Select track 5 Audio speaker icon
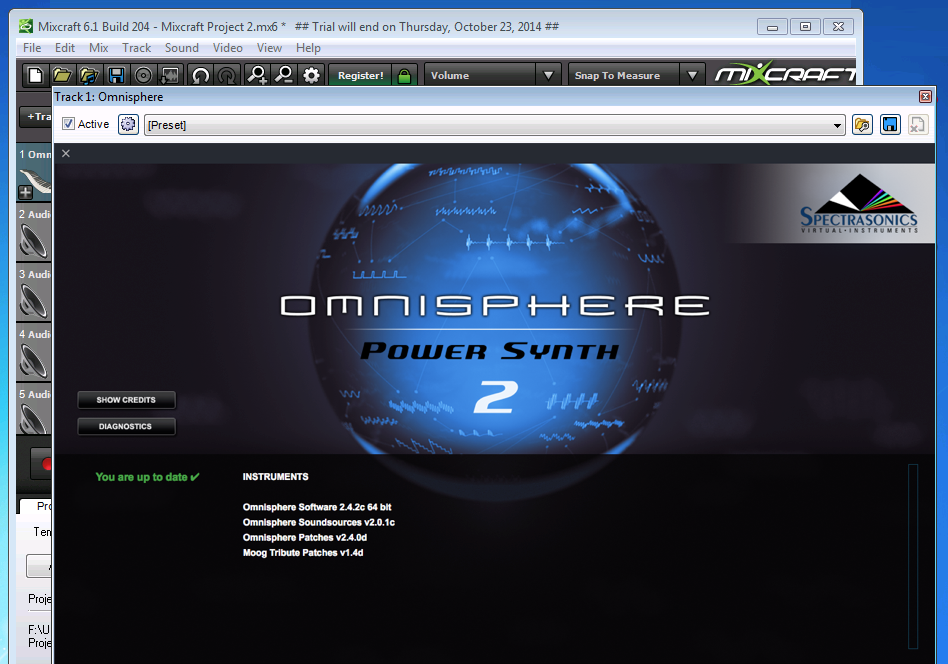Image resolution: width=948 pixels, height=664 pixels. tap(33, 417)
